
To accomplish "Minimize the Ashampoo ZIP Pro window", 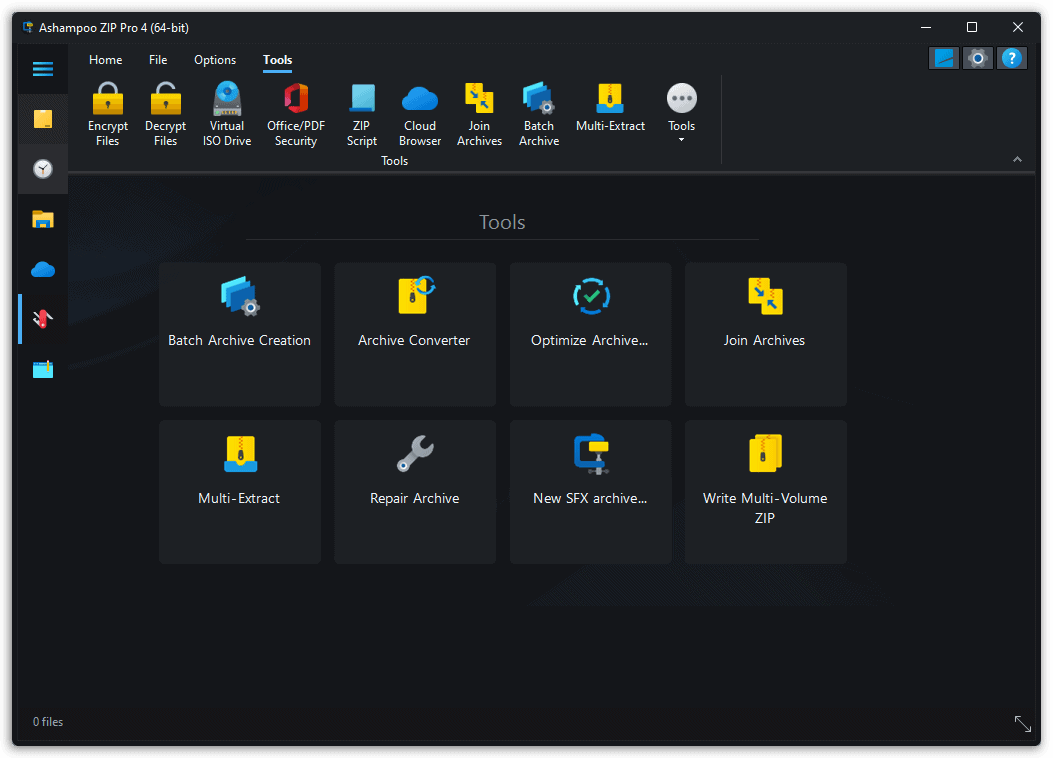I will point(926,27).
